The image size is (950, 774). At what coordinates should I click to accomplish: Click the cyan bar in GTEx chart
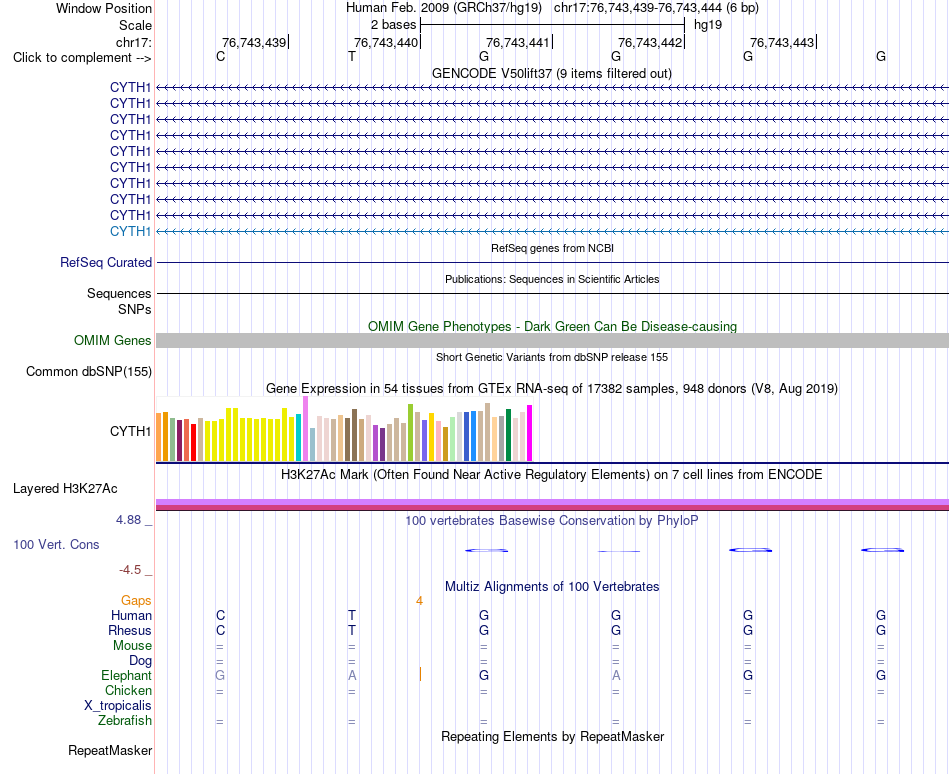(298, 438)
